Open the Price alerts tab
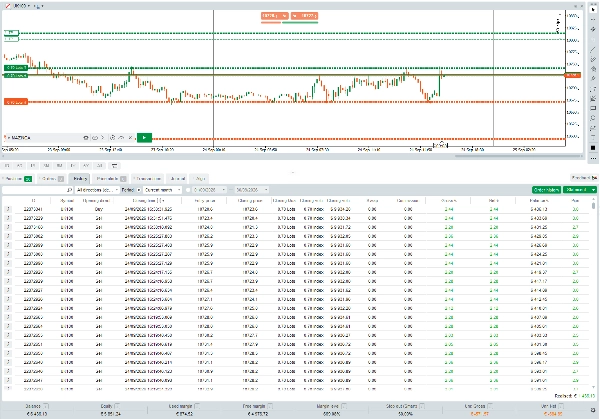Viewport: 600px width, 419px height. (x=111, y=179)
